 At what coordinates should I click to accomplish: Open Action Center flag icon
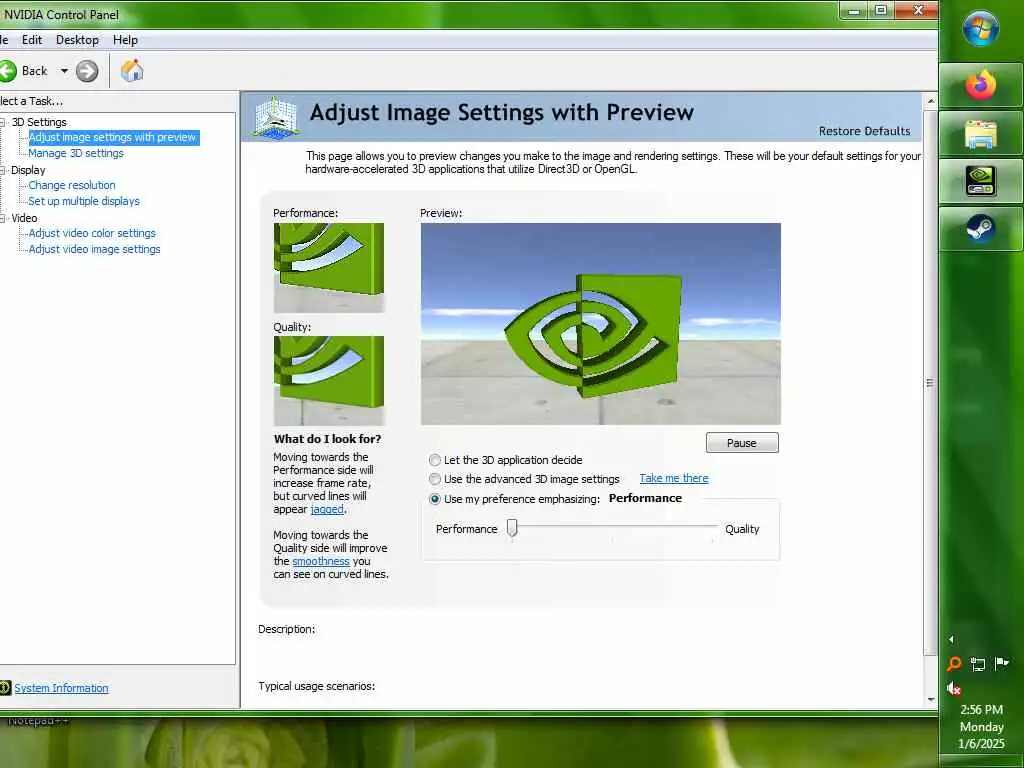click(1001, 664)
